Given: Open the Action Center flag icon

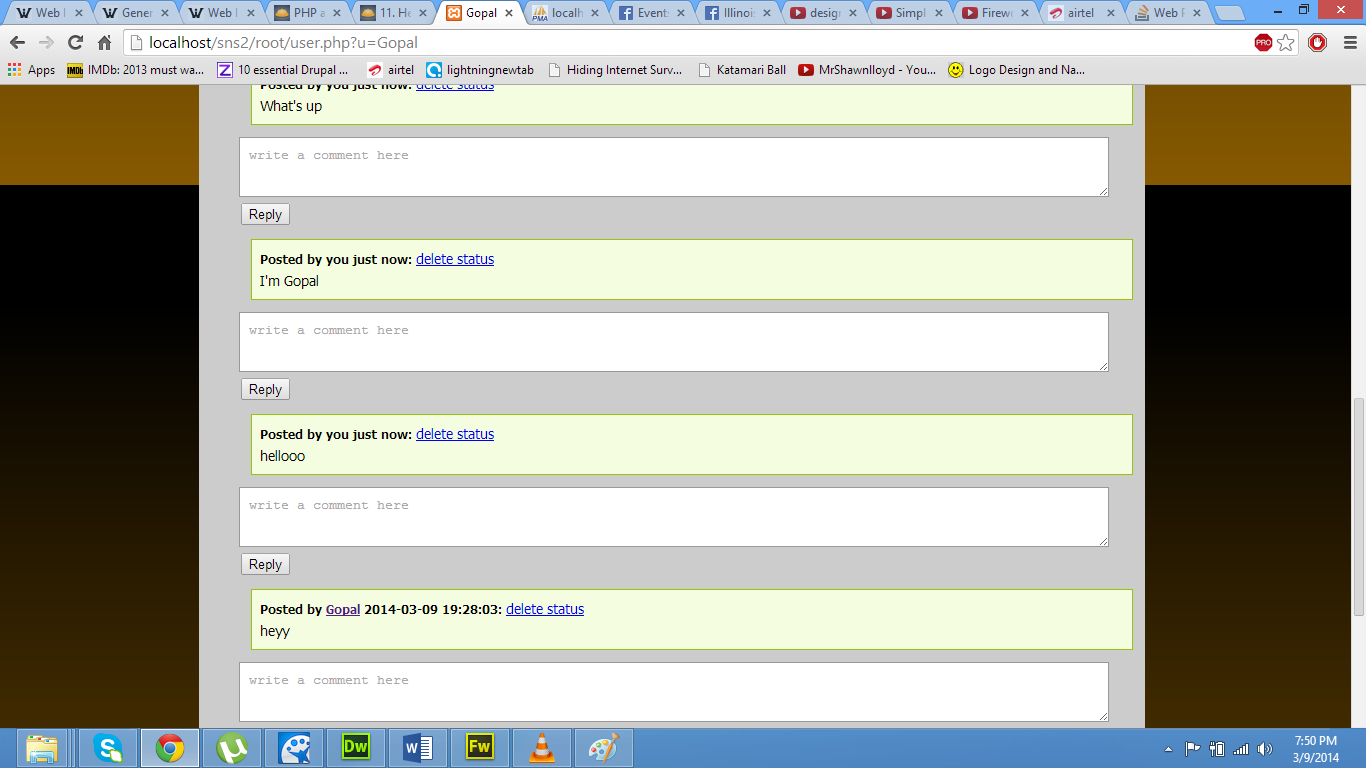Looking at the screenshot, I should (1192, 749).
